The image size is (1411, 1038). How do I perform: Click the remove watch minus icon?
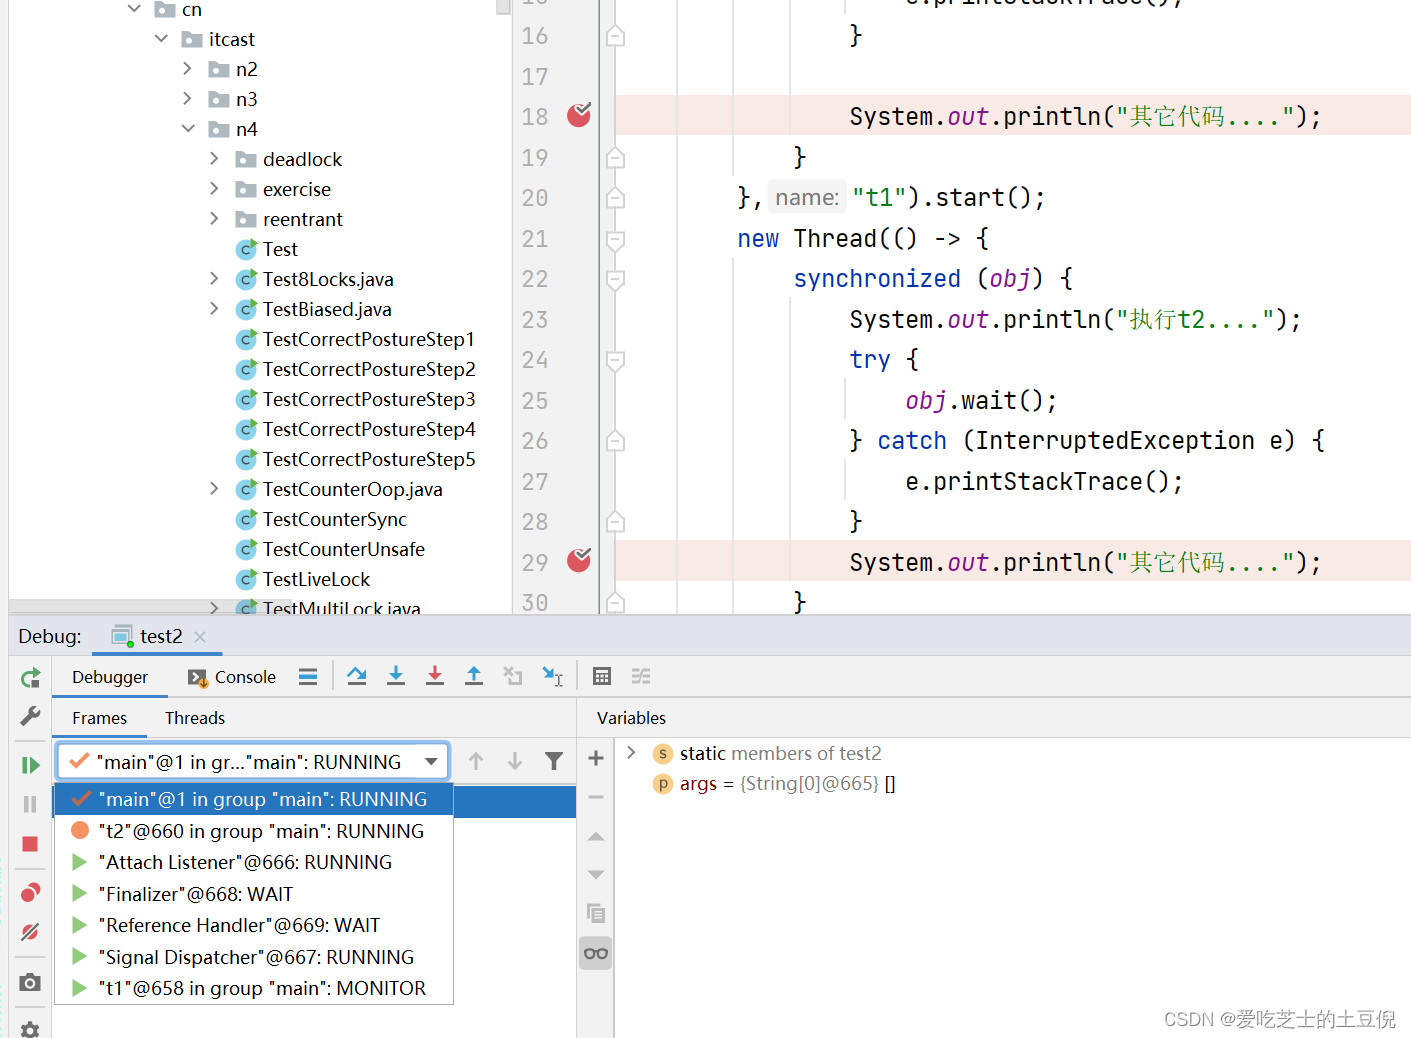point(596,798)
